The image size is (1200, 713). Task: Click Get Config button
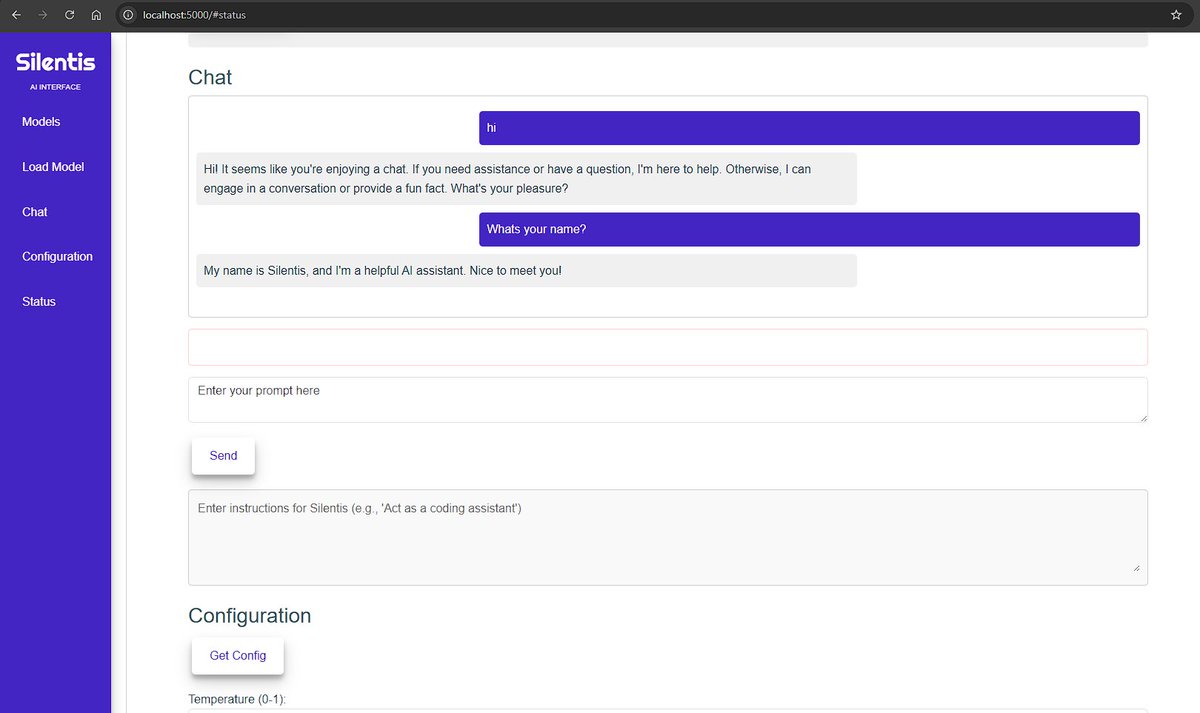coord(238,656)
